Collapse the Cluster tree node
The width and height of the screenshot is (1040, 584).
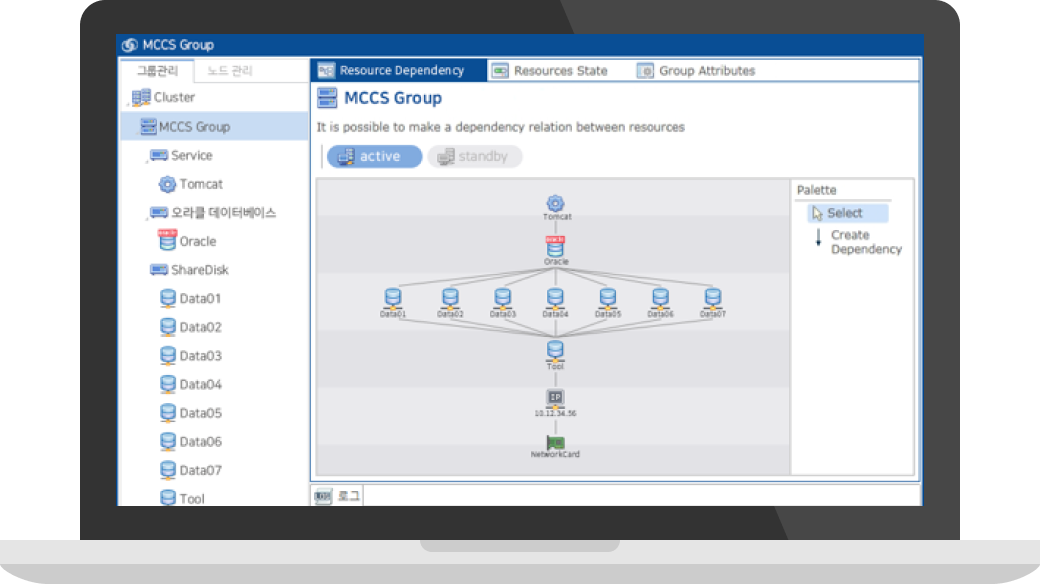(x=128, y=102)
